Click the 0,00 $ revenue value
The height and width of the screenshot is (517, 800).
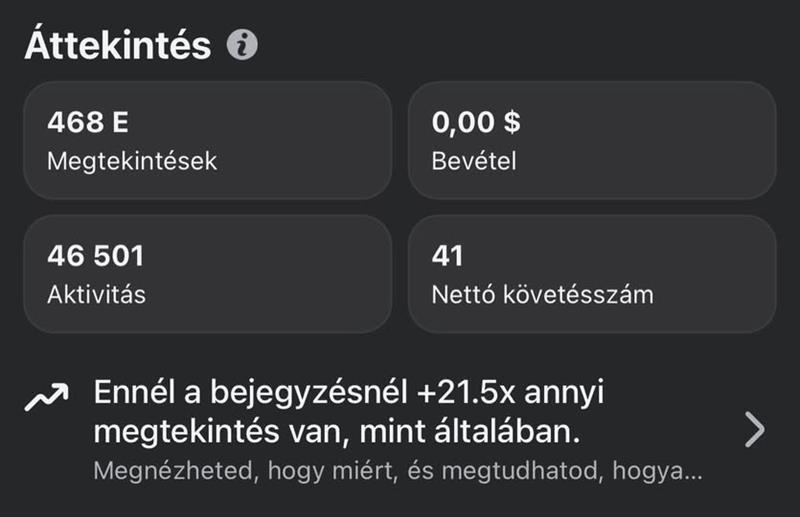pos(476,123)
